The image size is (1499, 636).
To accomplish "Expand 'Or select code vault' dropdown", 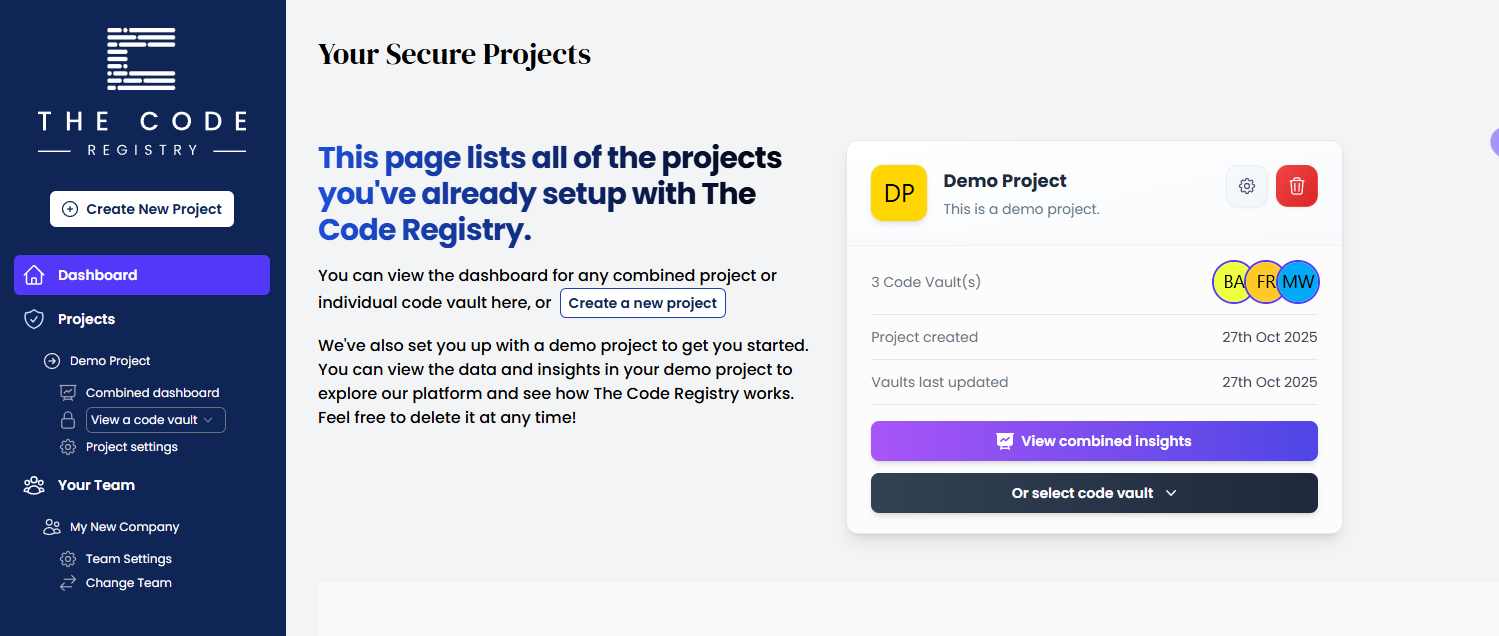I will [x=1094, y=493].
